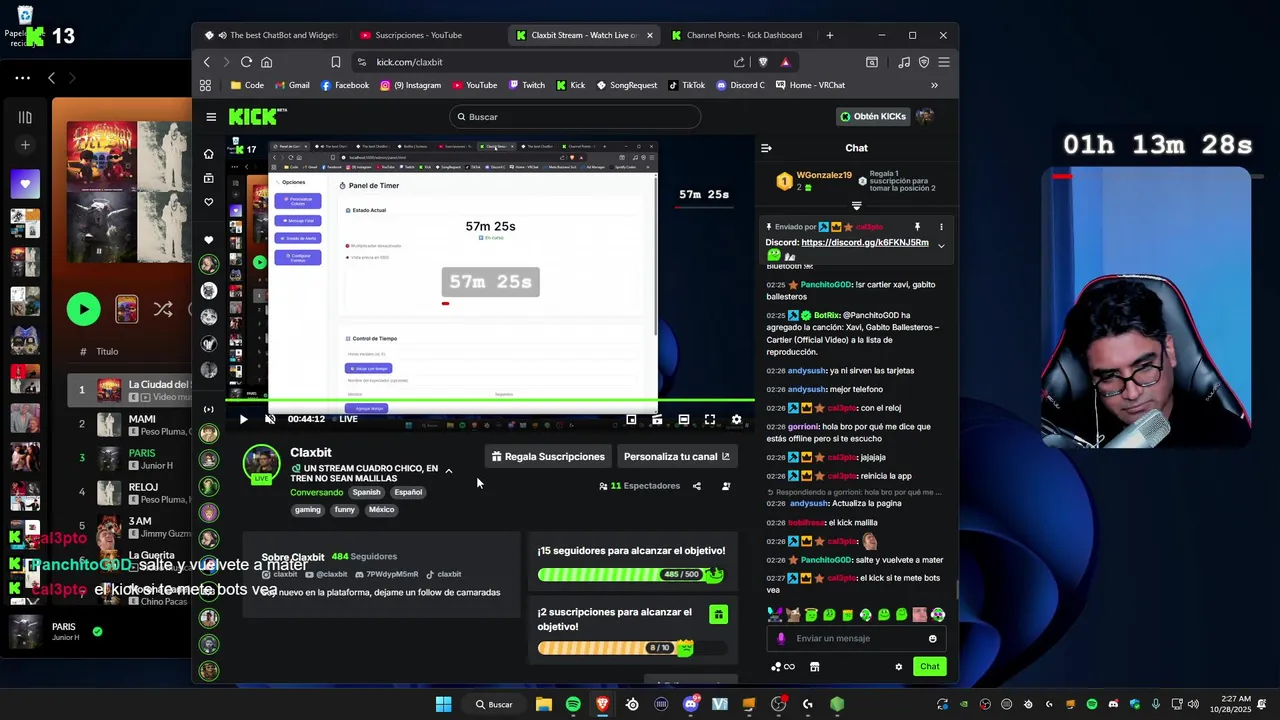The height and width of the screenshot is (720, 1280).
Task: Unpin the pinned Discord chat message
Action: tap(917, 227)
